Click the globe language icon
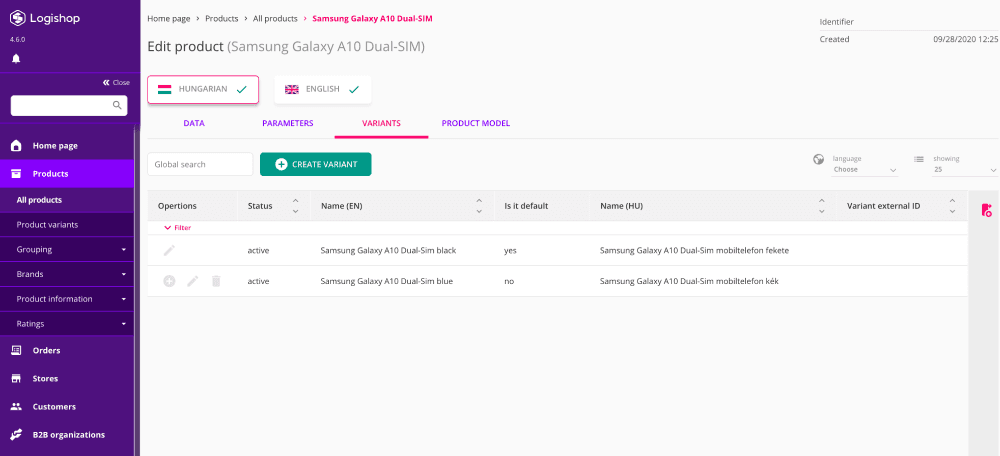This screenshot has height=456, width=1000. [819, 159]
